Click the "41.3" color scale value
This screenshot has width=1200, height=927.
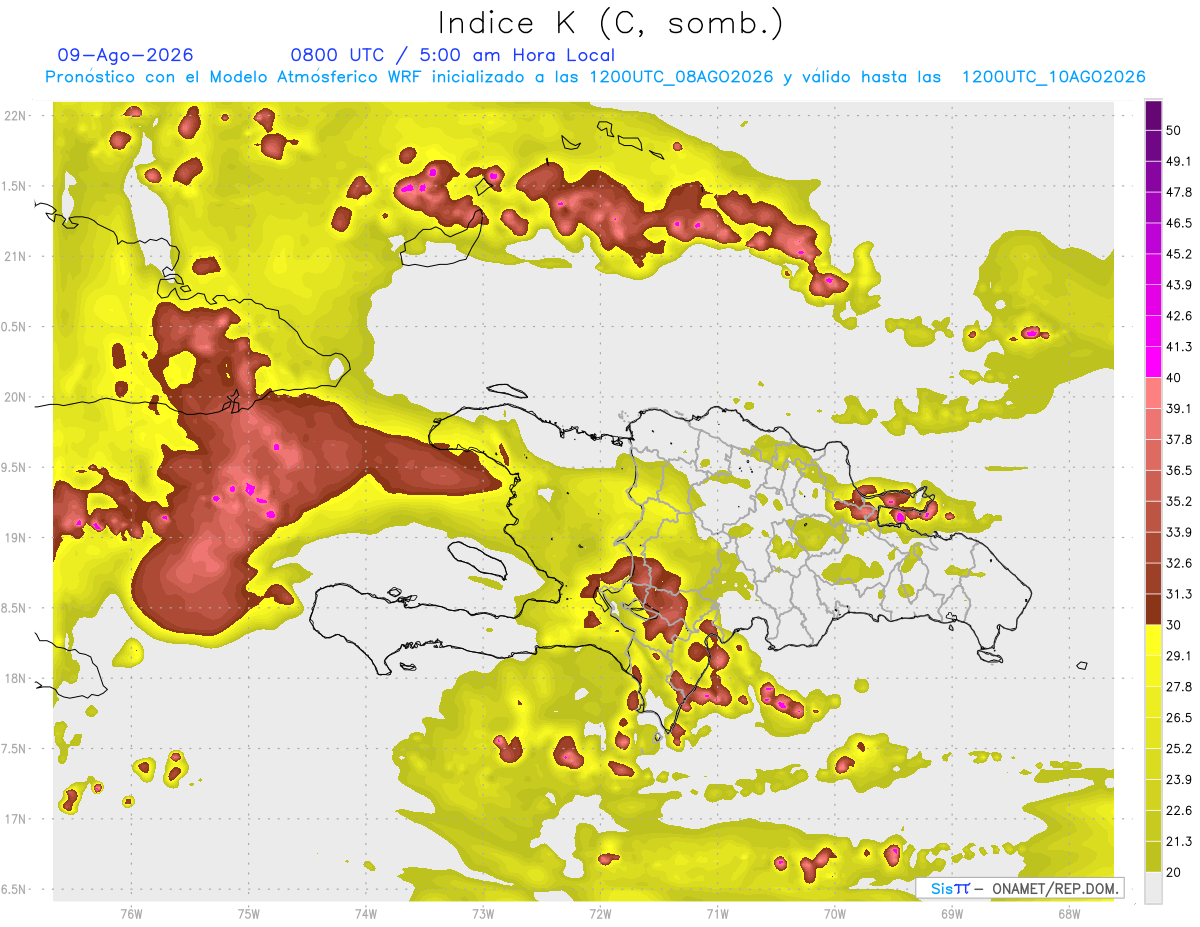(1178, 347)
